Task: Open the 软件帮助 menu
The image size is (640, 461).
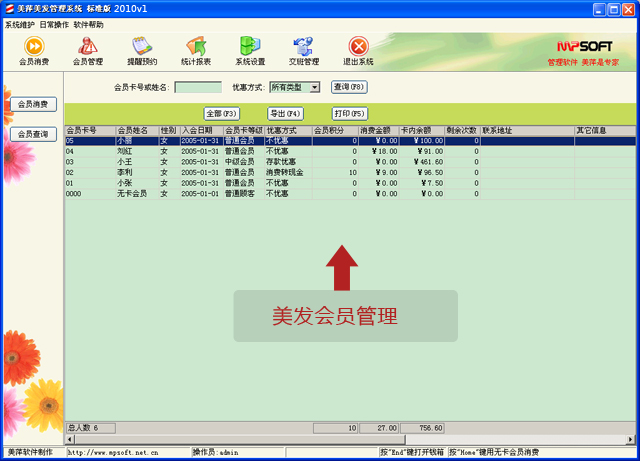Action: tap(88, 24)
